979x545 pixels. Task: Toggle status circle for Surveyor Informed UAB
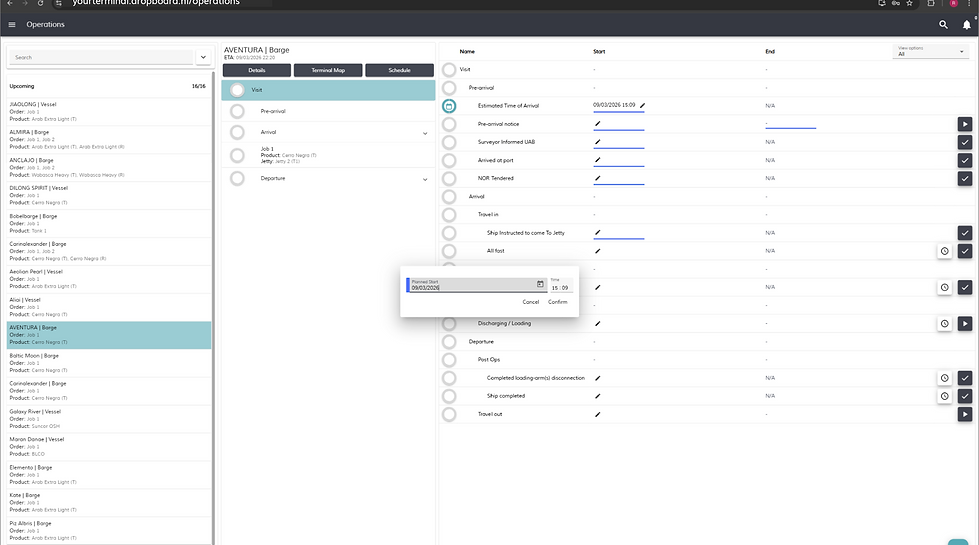(449, 142)
